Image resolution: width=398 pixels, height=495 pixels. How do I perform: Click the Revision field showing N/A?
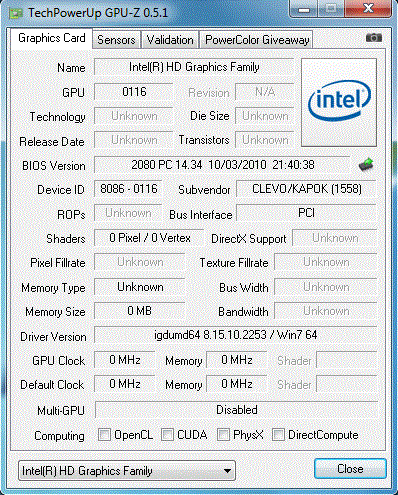(265, 92)
